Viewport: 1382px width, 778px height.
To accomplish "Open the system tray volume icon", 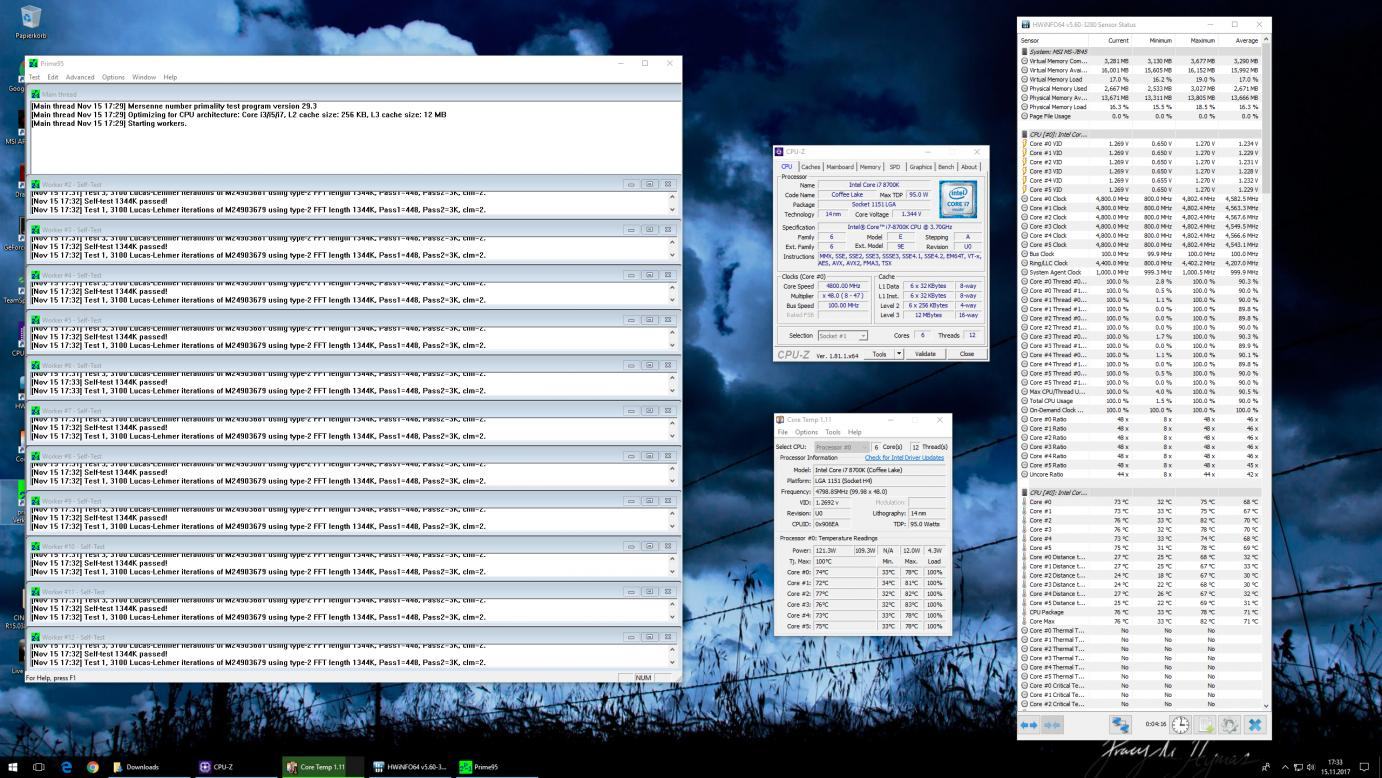I will [1309, 767].
